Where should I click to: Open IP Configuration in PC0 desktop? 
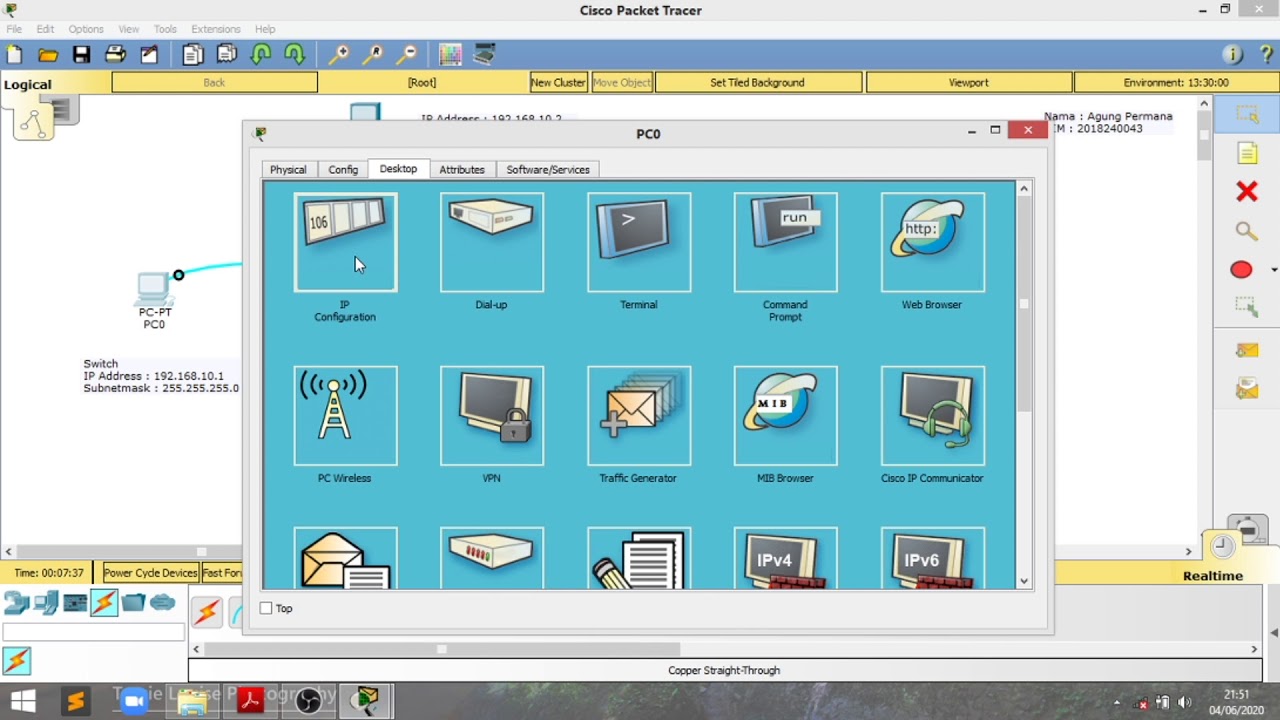tap(345, 243)
